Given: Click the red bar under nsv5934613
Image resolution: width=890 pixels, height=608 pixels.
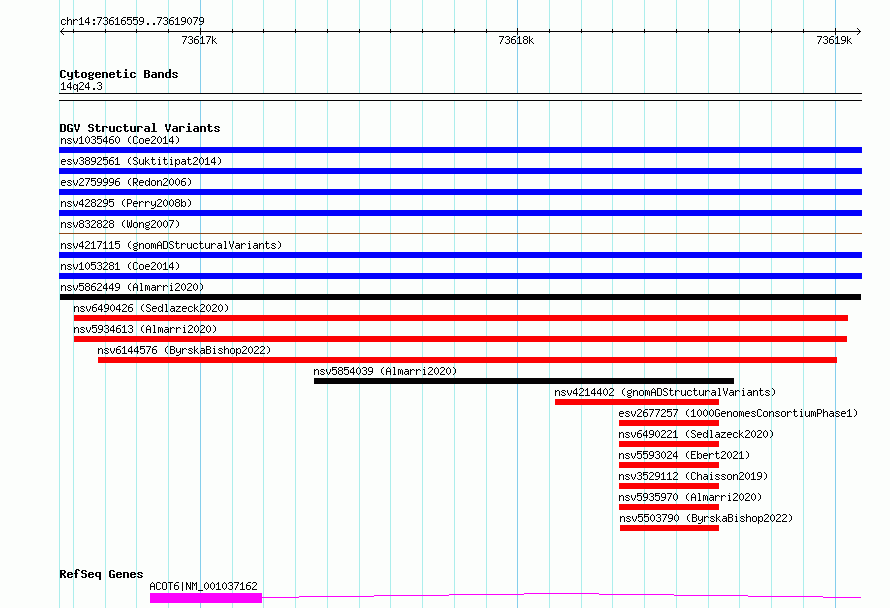Looking at the screenshot, I should (x=460, y=339).
